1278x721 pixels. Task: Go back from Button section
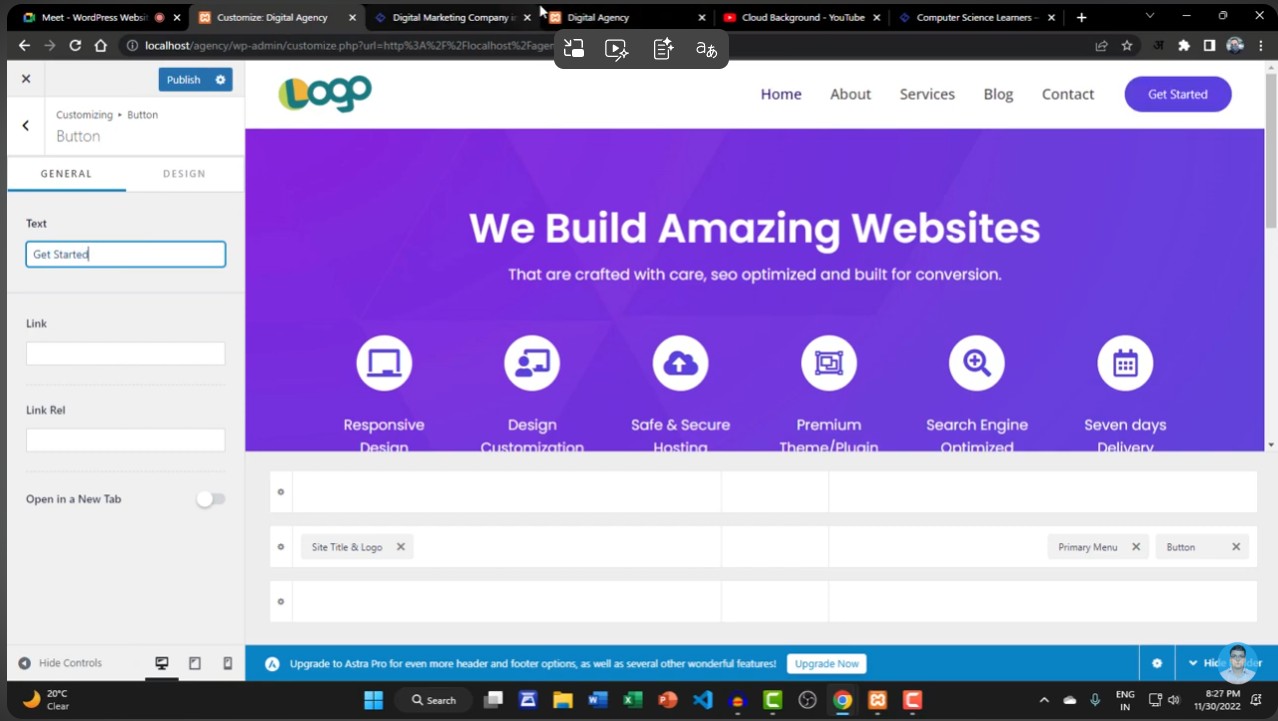click(x=26, y=126)
